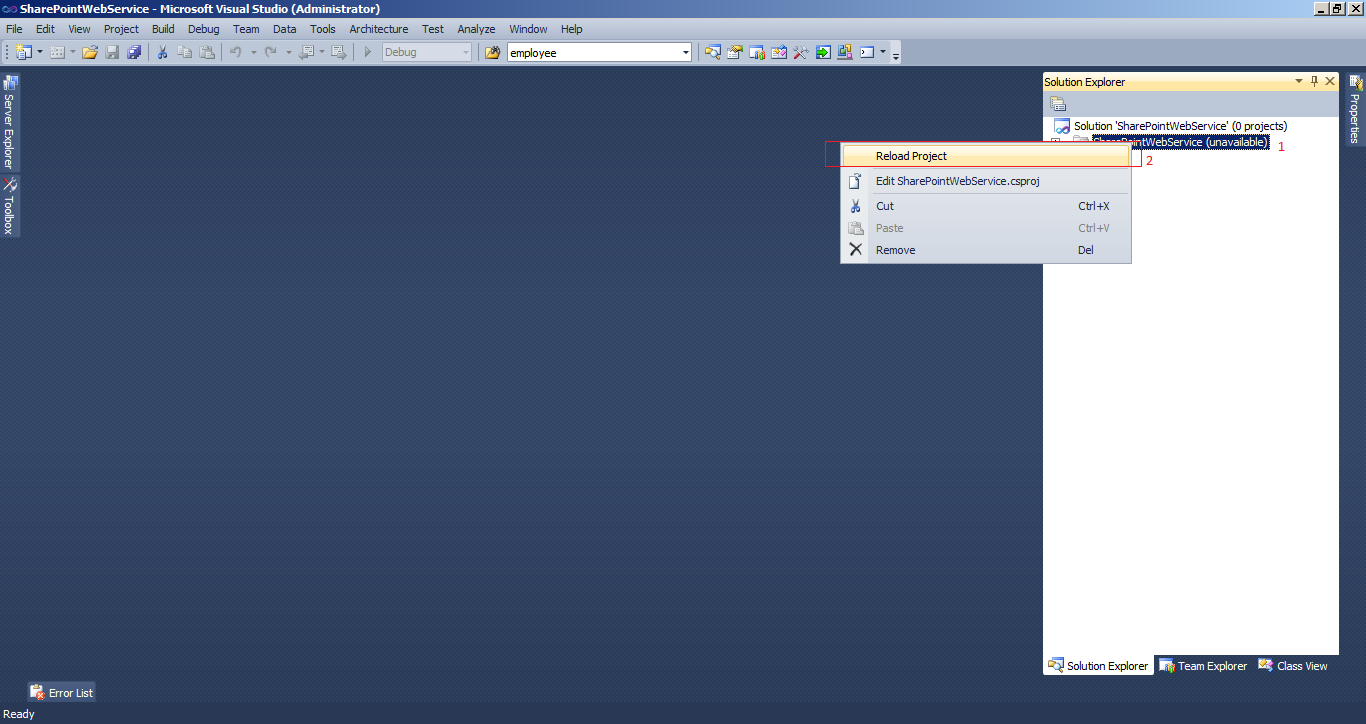Click the Copy icon in the toolbar
1366x724 pixels.
[x=185, y=52]
